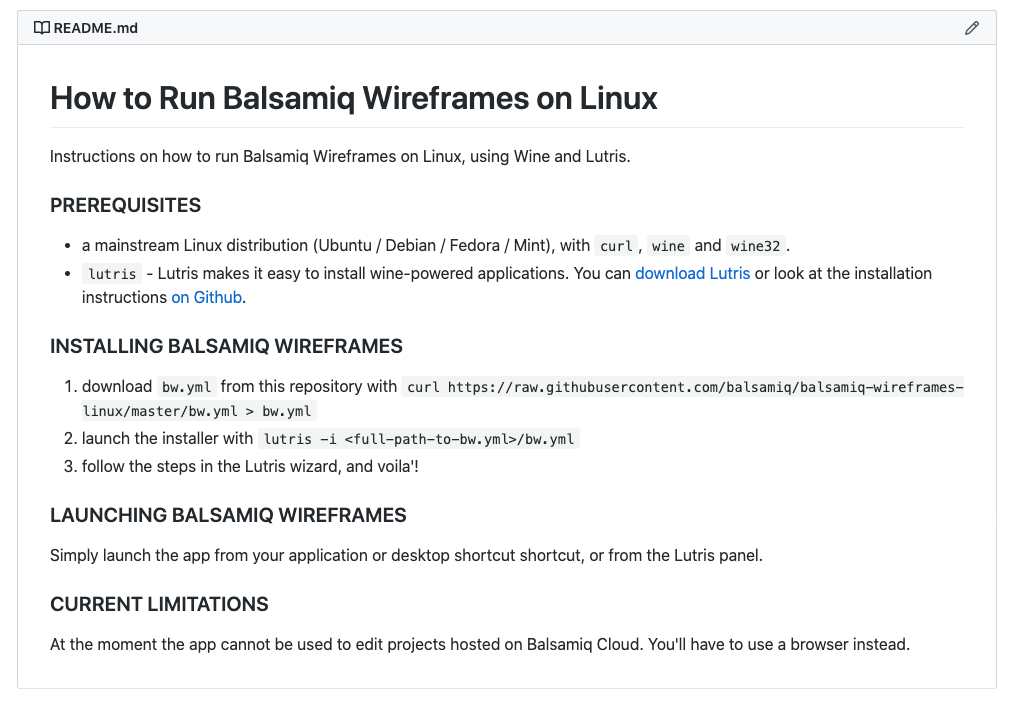Open the 'download Lutris' link
The width and height of the screenshot is (1012, 703).
point(692,273)
